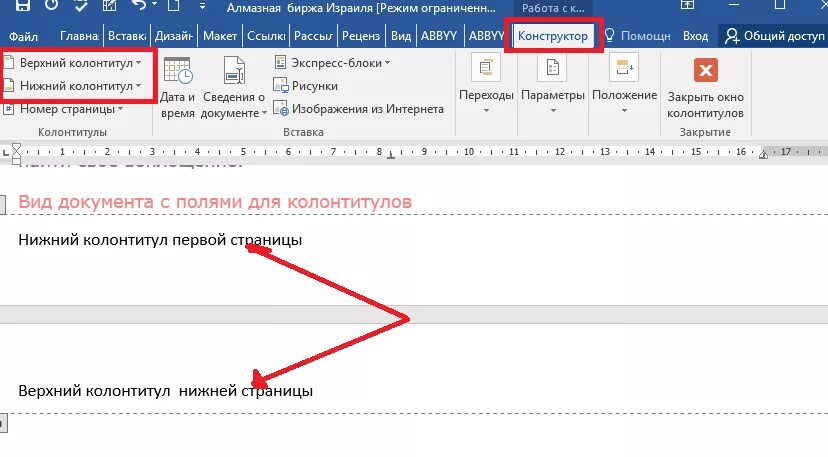
Task: Select the Макет tab
Action: coord(220,36)
